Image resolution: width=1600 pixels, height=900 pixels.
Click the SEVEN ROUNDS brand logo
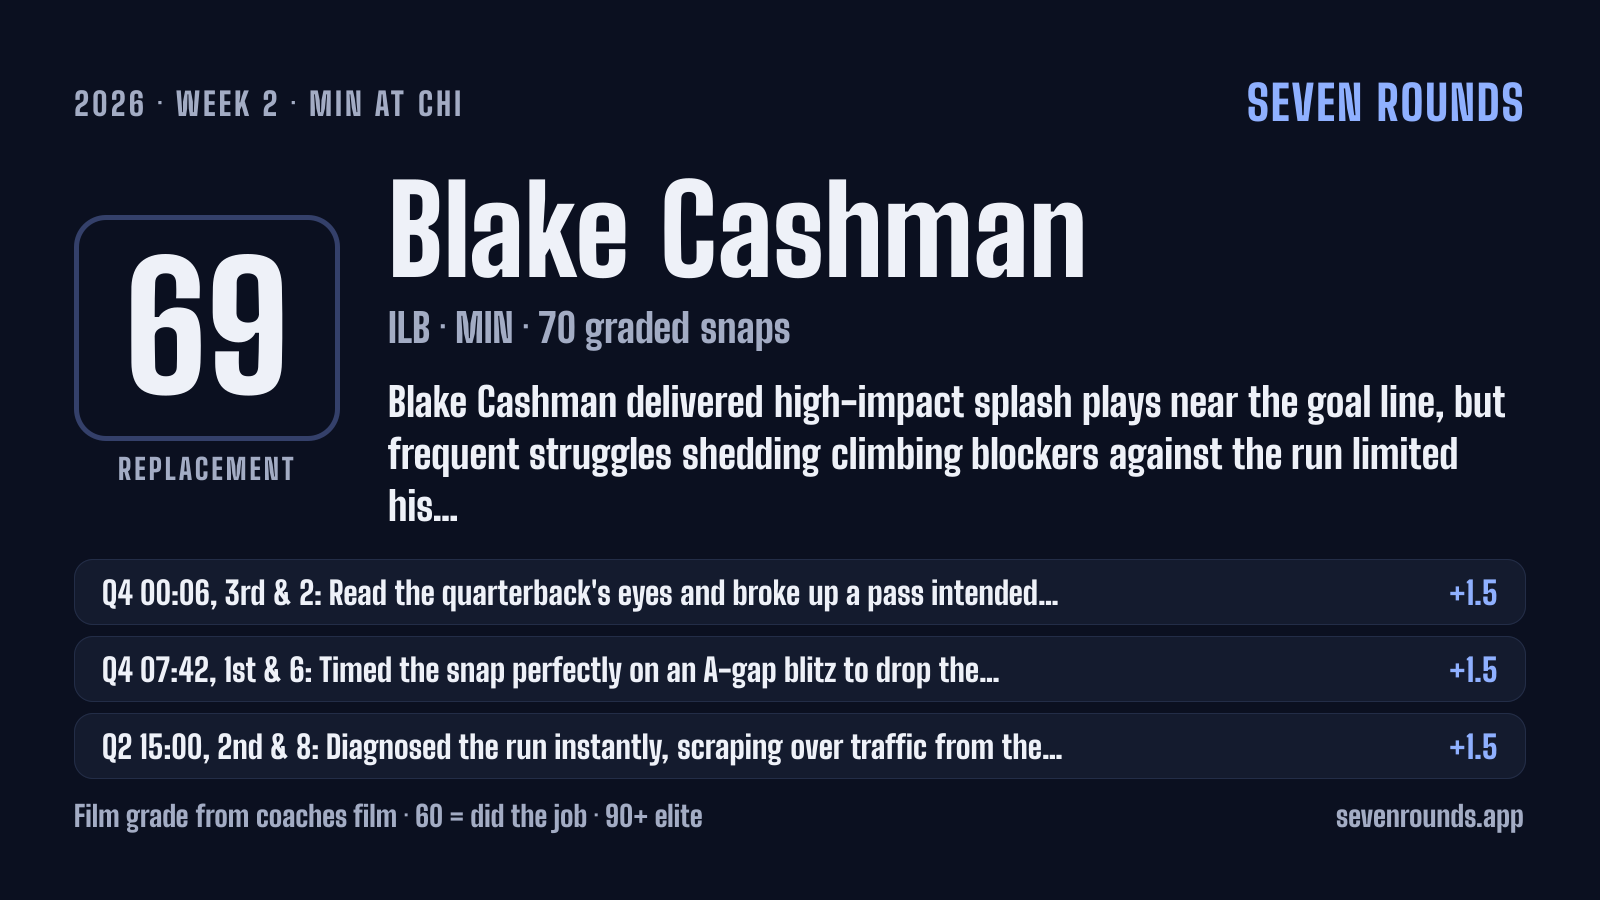[x=1385, y=103]
